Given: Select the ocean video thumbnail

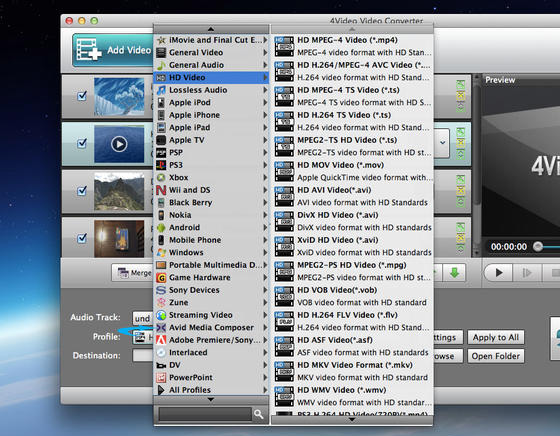Looking at the screenshot, I should click(x=119, y=144).
